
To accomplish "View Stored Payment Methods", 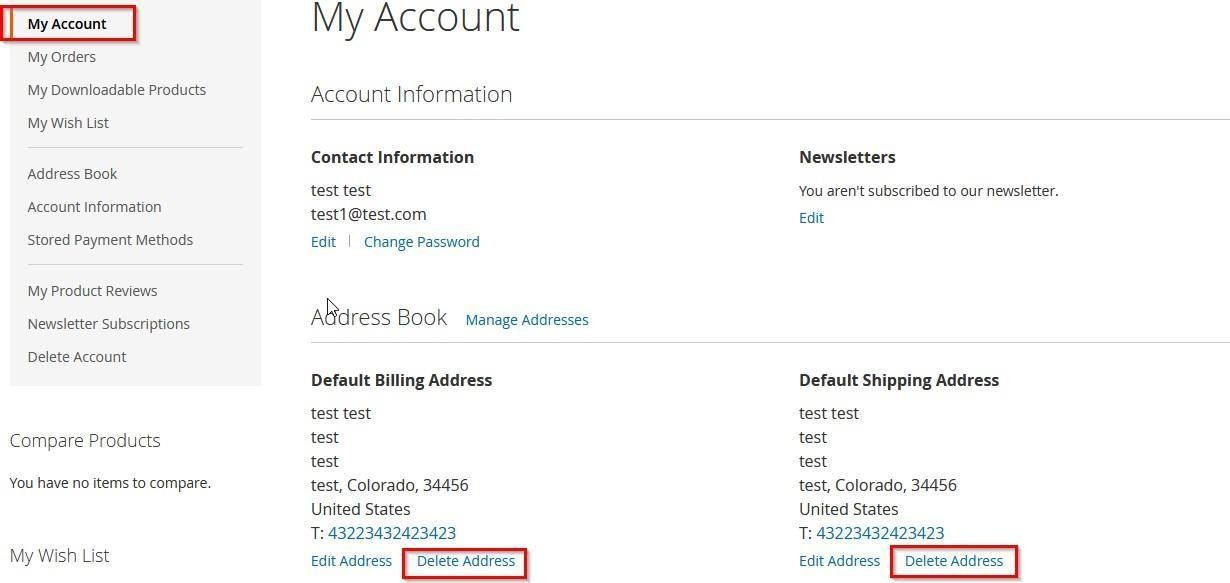I will click(x=110, y=240).
